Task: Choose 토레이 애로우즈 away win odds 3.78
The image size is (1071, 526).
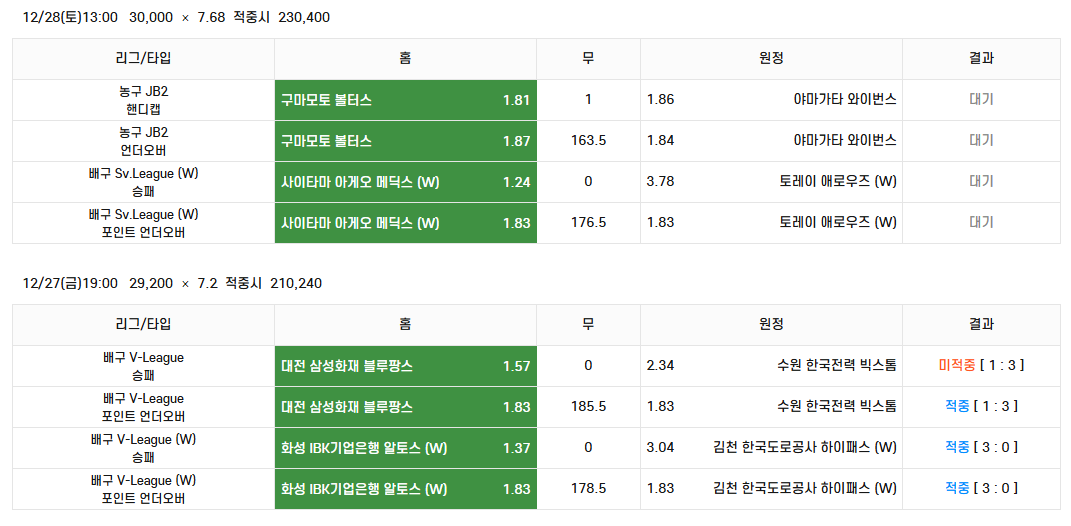Action: (x=771, y=182)
